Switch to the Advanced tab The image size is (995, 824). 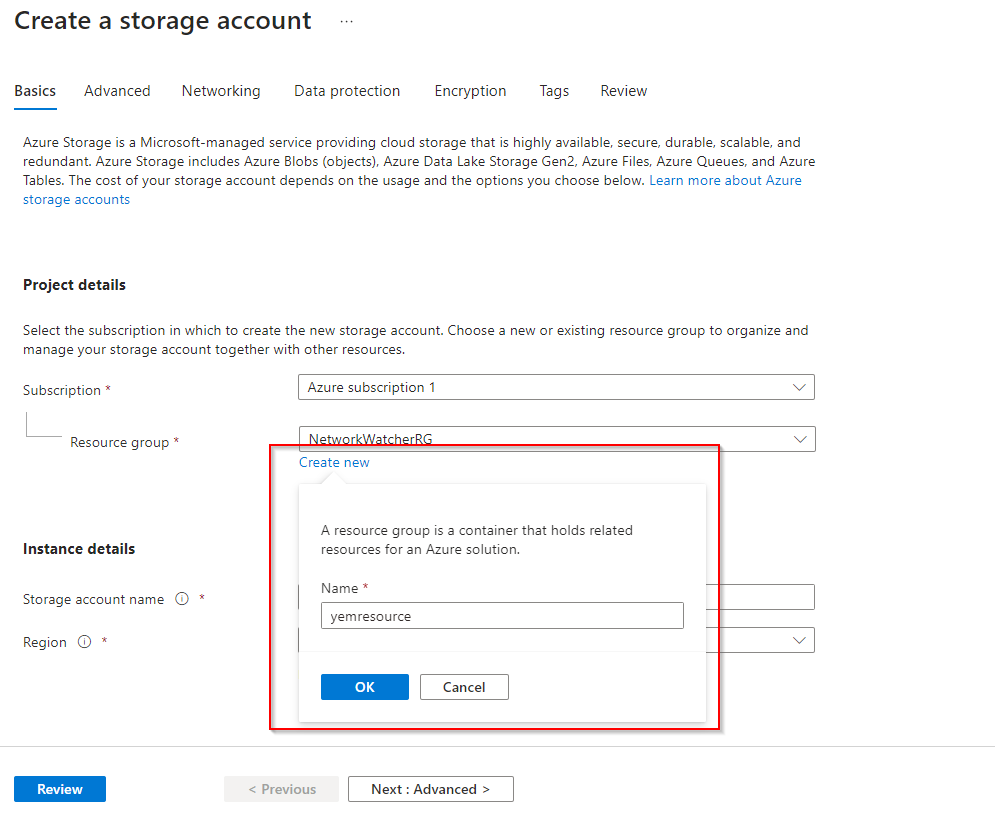117,91
